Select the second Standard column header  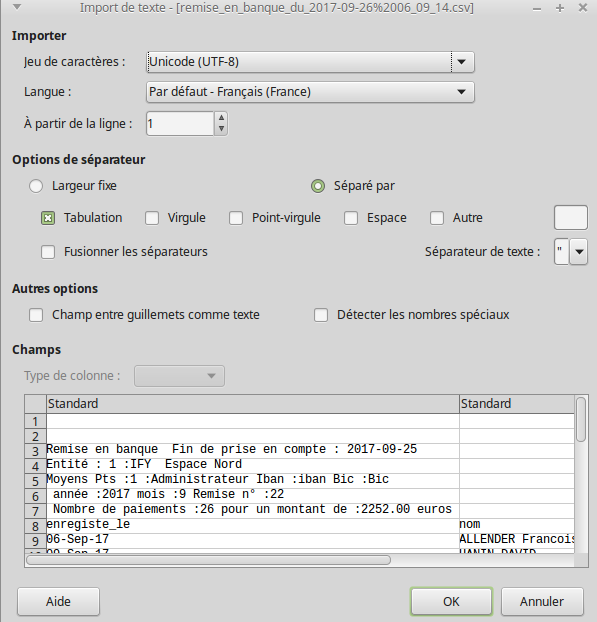[x=517, y=404]
